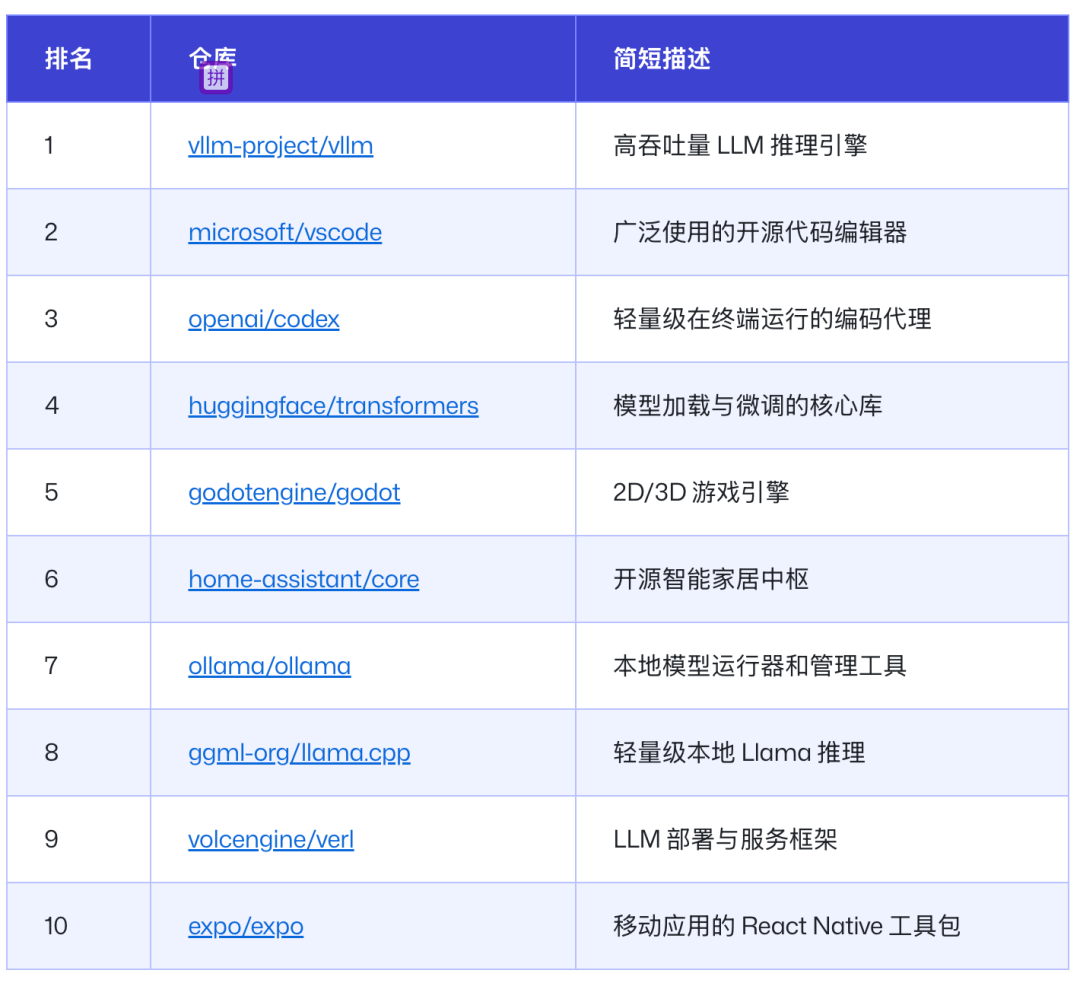
Task: Go to the home-assistant/core link
Action: 303,580
